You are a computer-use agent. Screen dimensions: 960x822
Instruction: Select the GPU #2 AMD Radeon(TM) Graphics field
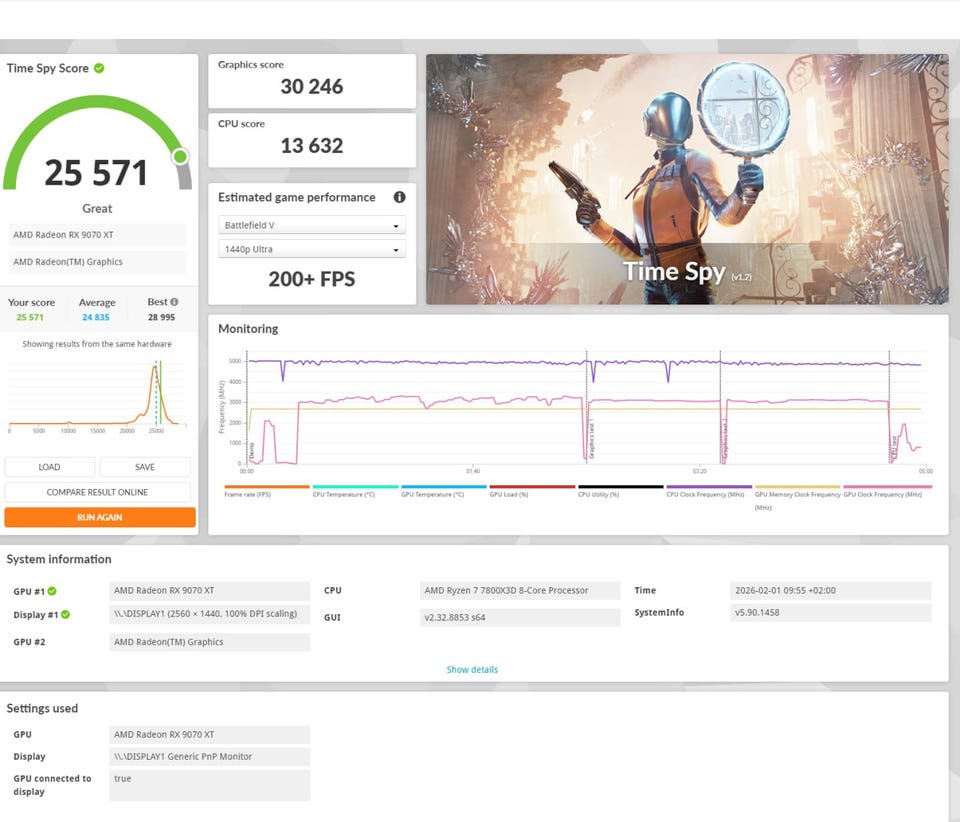[209, 642]
